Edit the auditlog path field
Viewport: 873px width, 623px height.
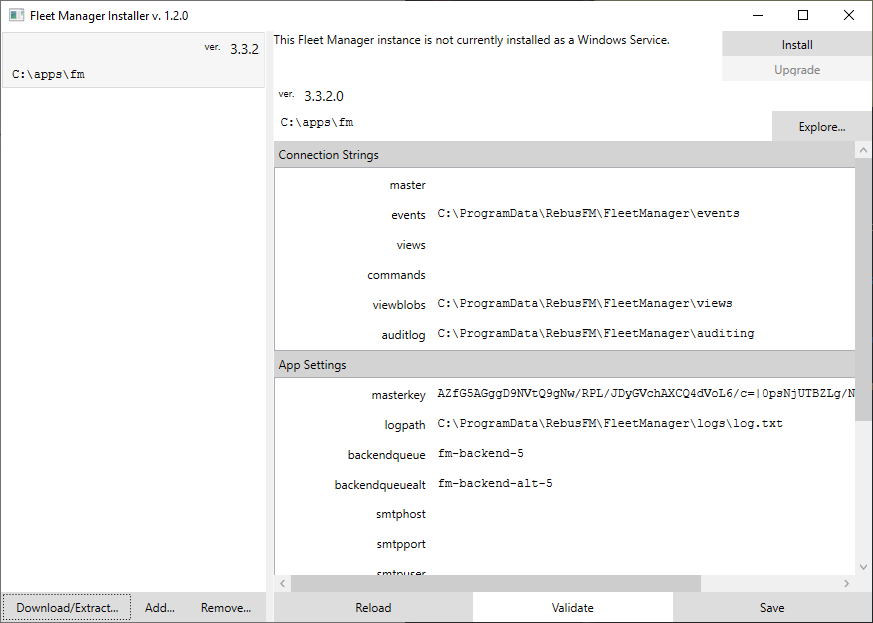(x=645, y=334)
